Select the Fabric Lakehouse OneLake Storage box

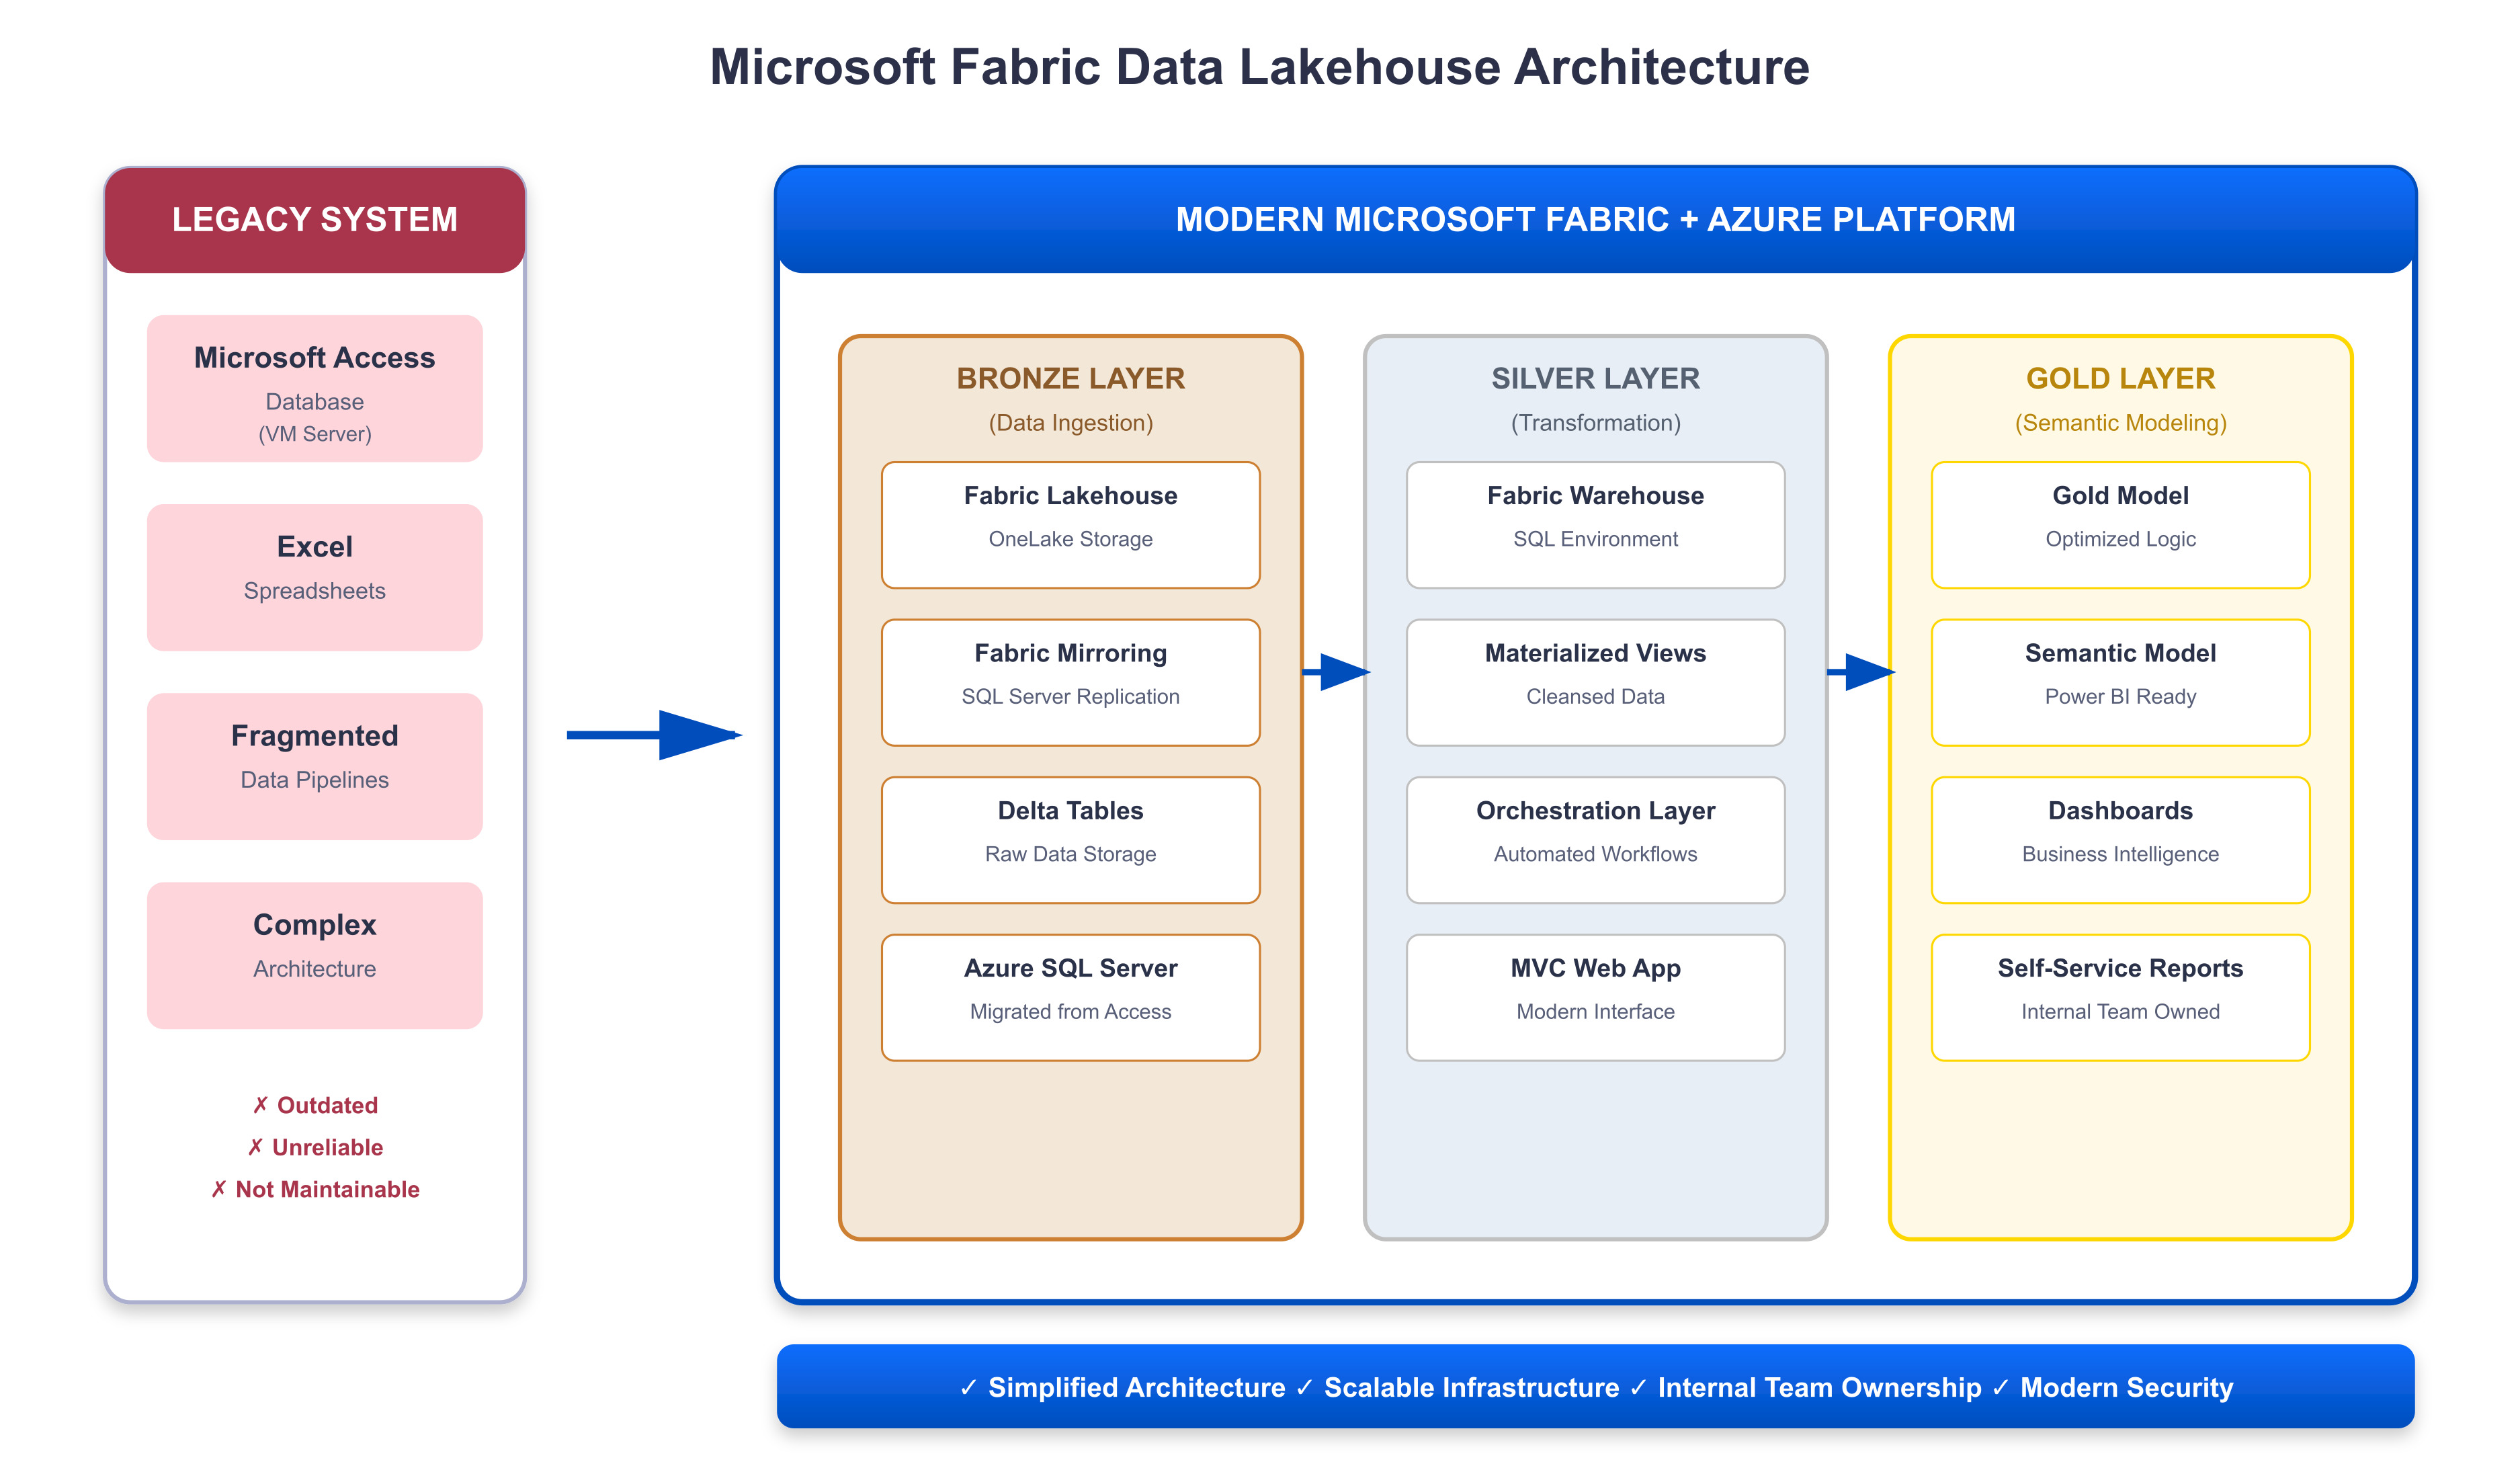pyautogui.click(x=1070, y=525)
